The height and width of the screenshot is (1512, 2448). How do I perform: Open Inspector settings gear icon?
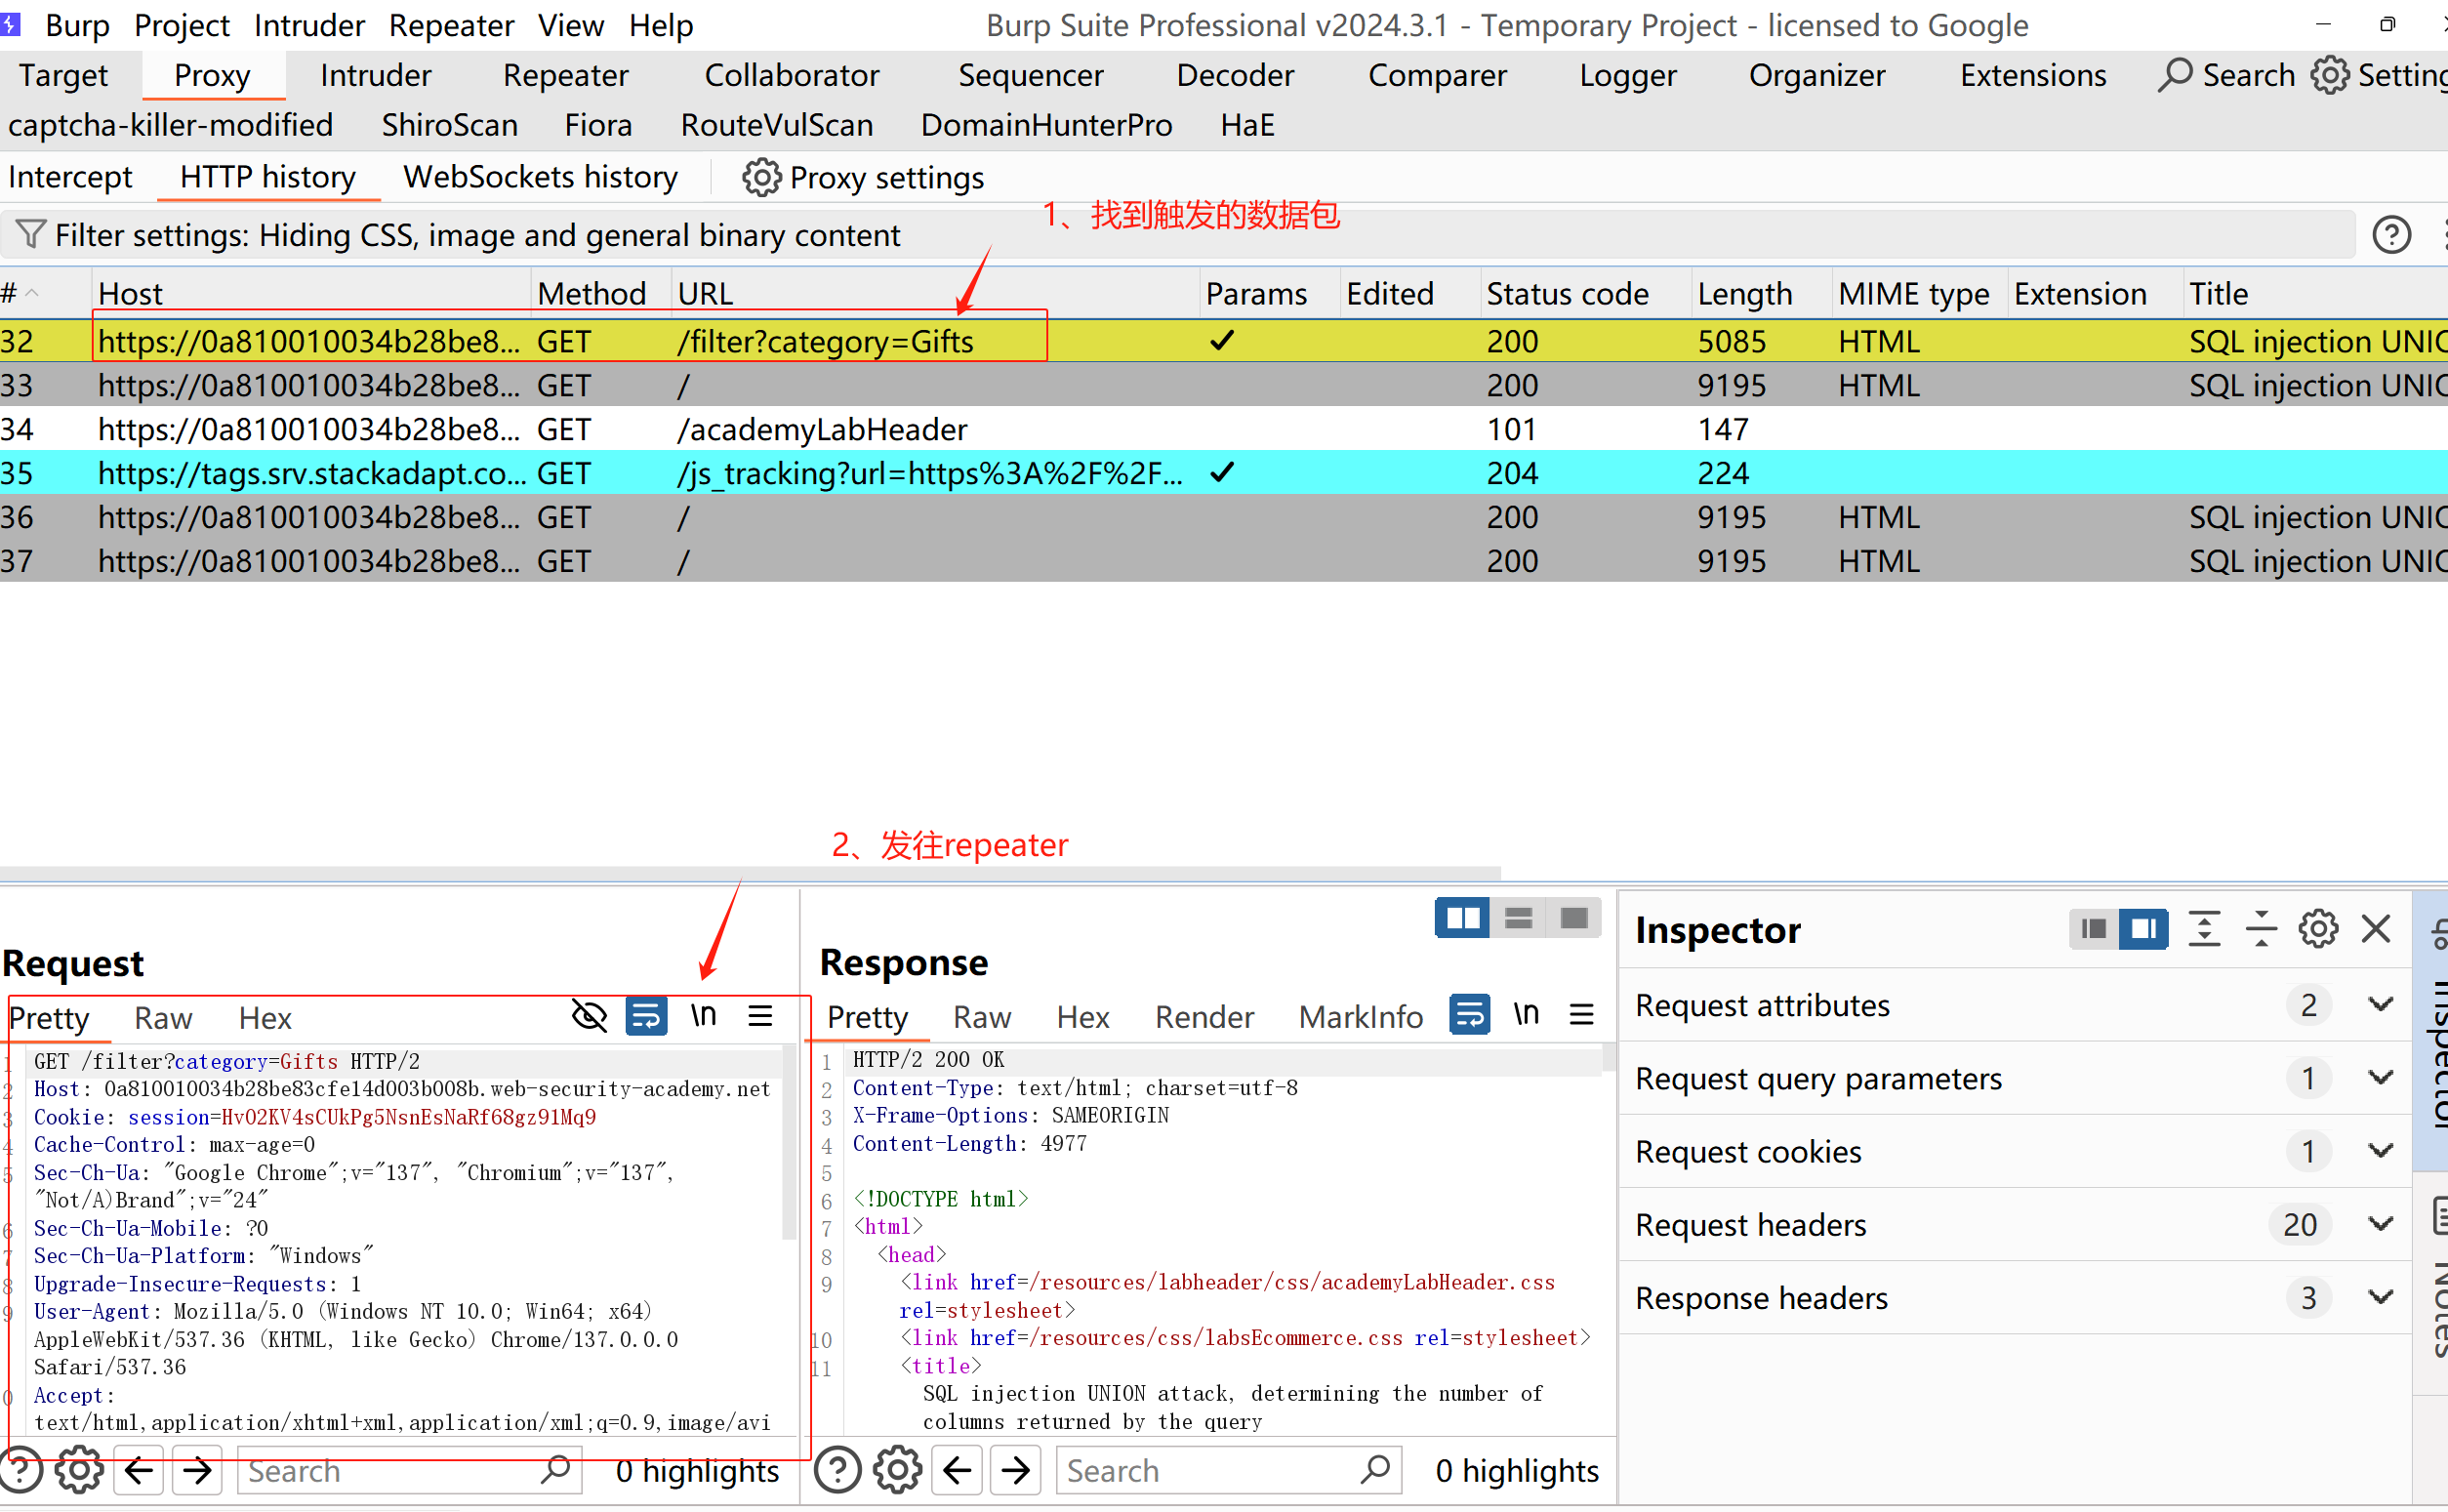[2318, 929]
